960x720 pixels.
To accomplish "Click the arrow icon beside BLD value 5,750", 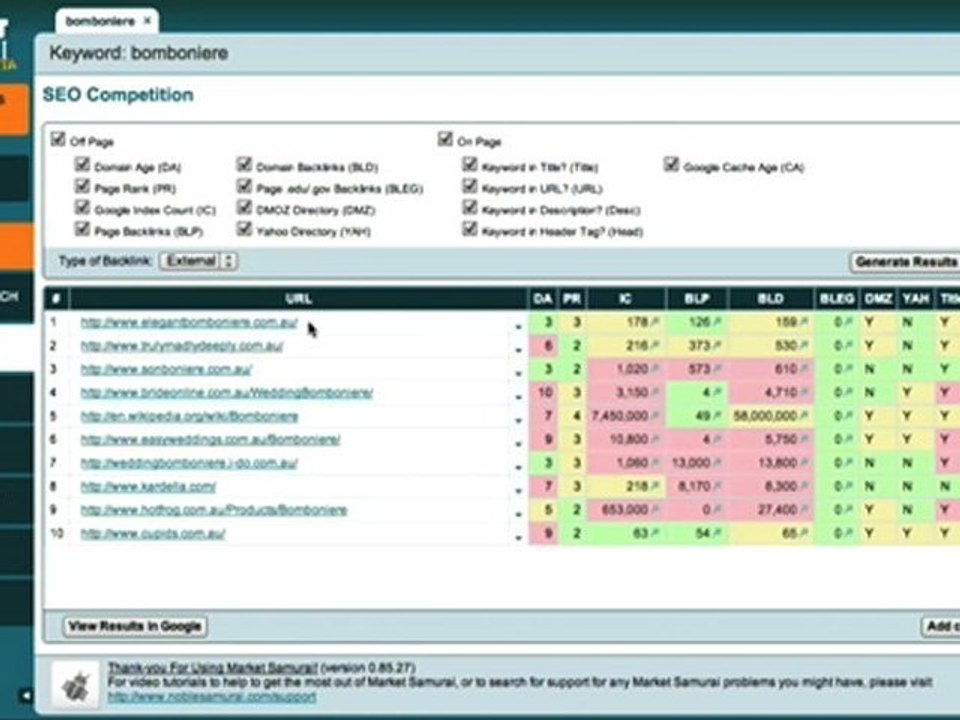I will coord(803,440).
